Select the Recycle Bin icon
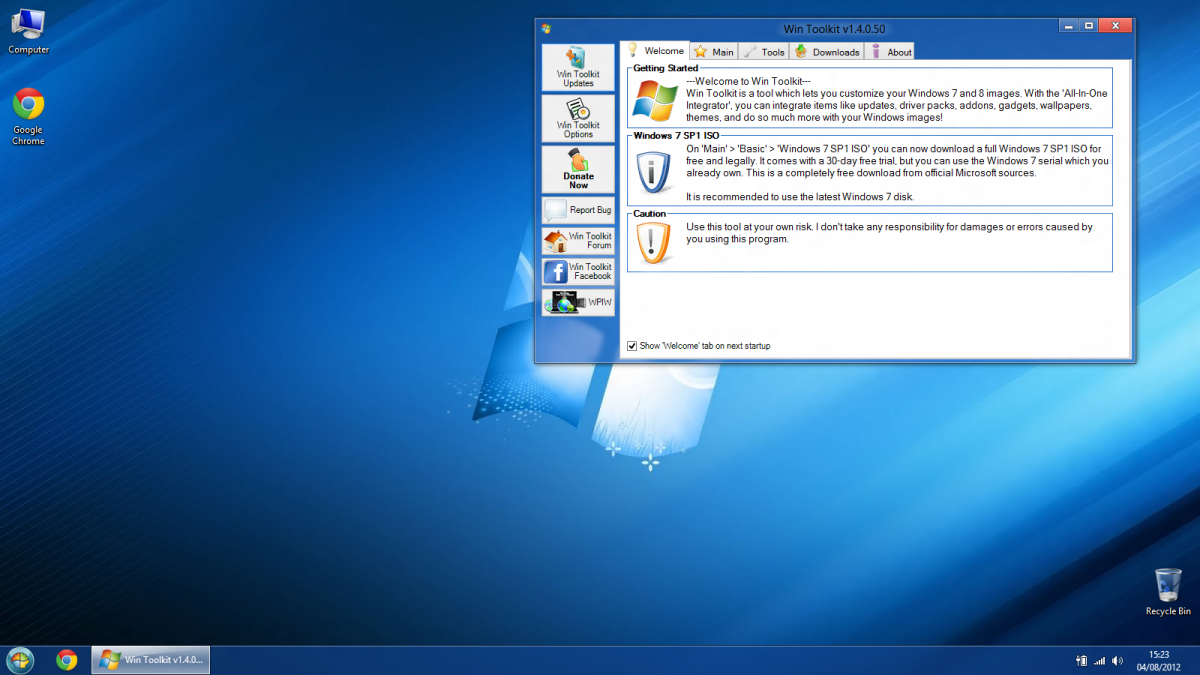This screenshot has height=675, width=1200. (1168, 591)
